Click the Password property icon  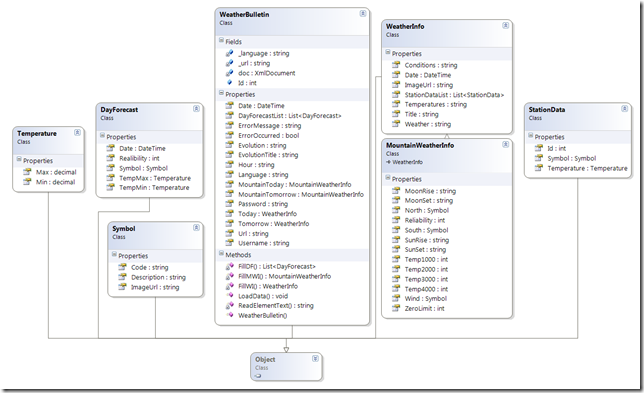230,204
